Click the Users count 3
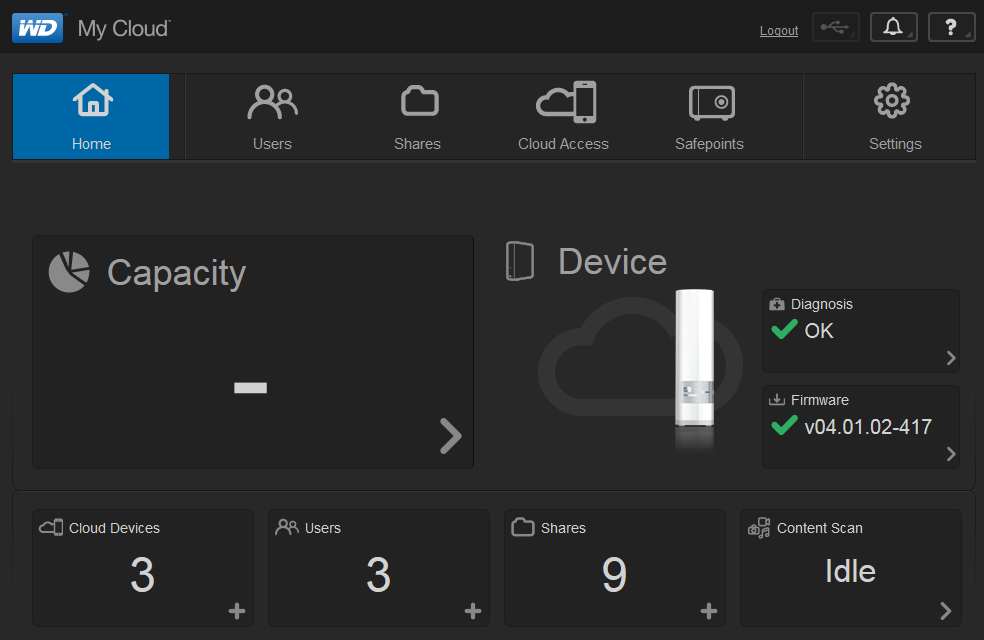Viewport: 984px width, 640px height. [378, 575]
